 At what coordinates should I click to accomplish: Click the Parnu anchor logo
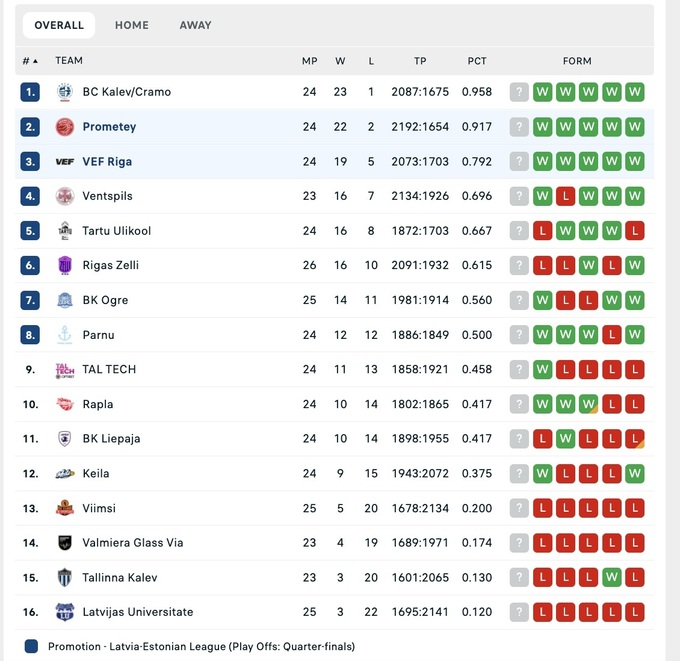coord(65,335)
